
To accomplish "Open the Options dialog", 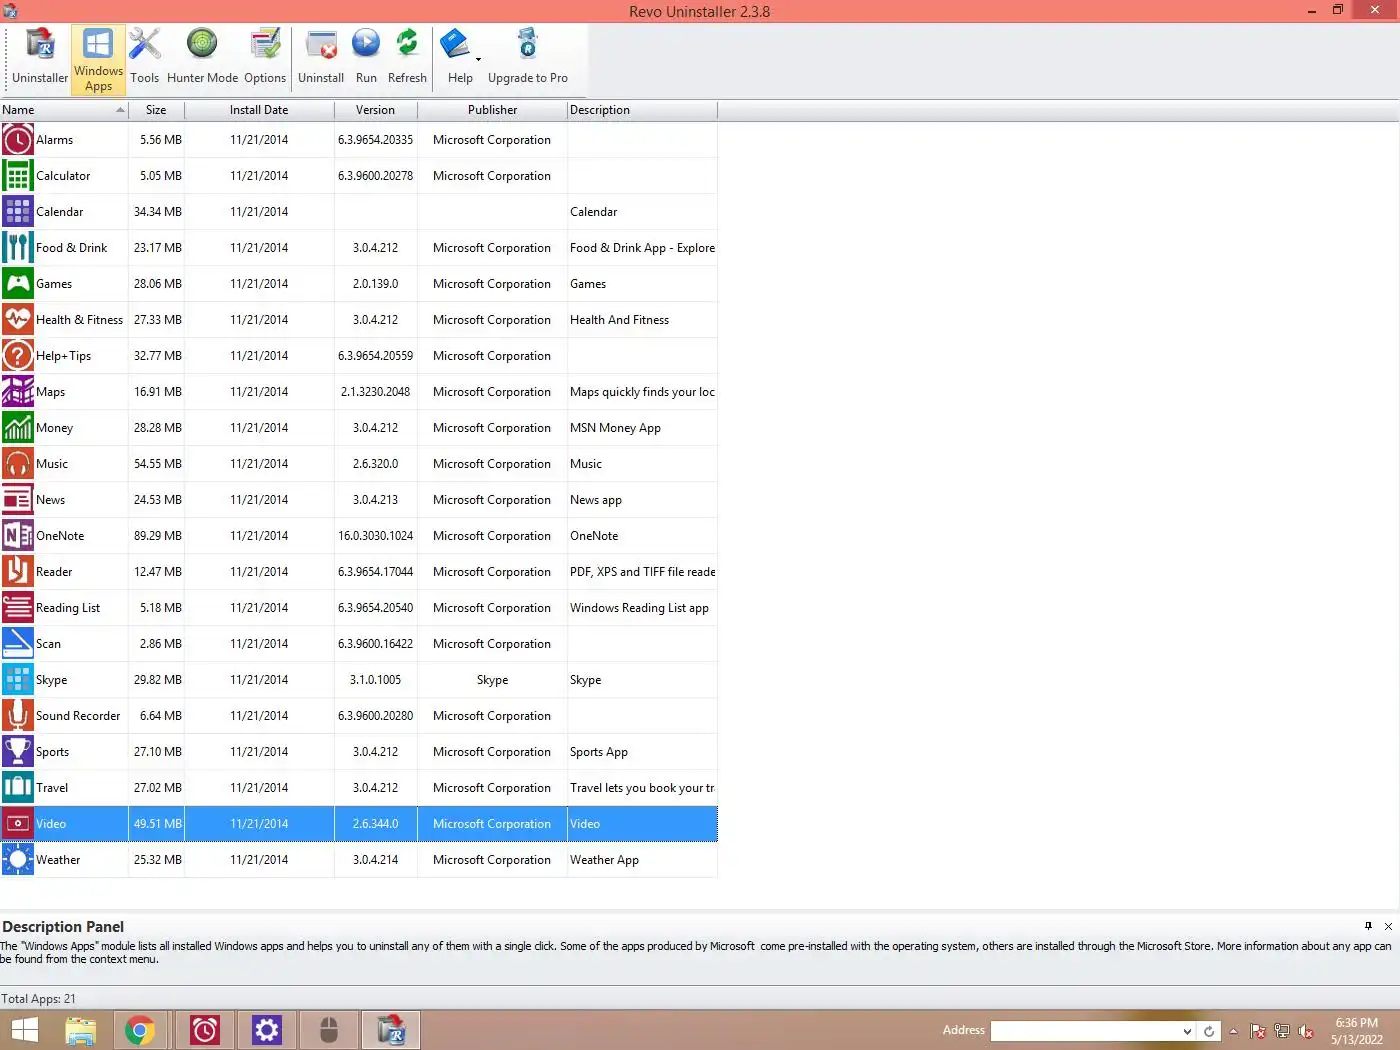I will click(265, 59).
